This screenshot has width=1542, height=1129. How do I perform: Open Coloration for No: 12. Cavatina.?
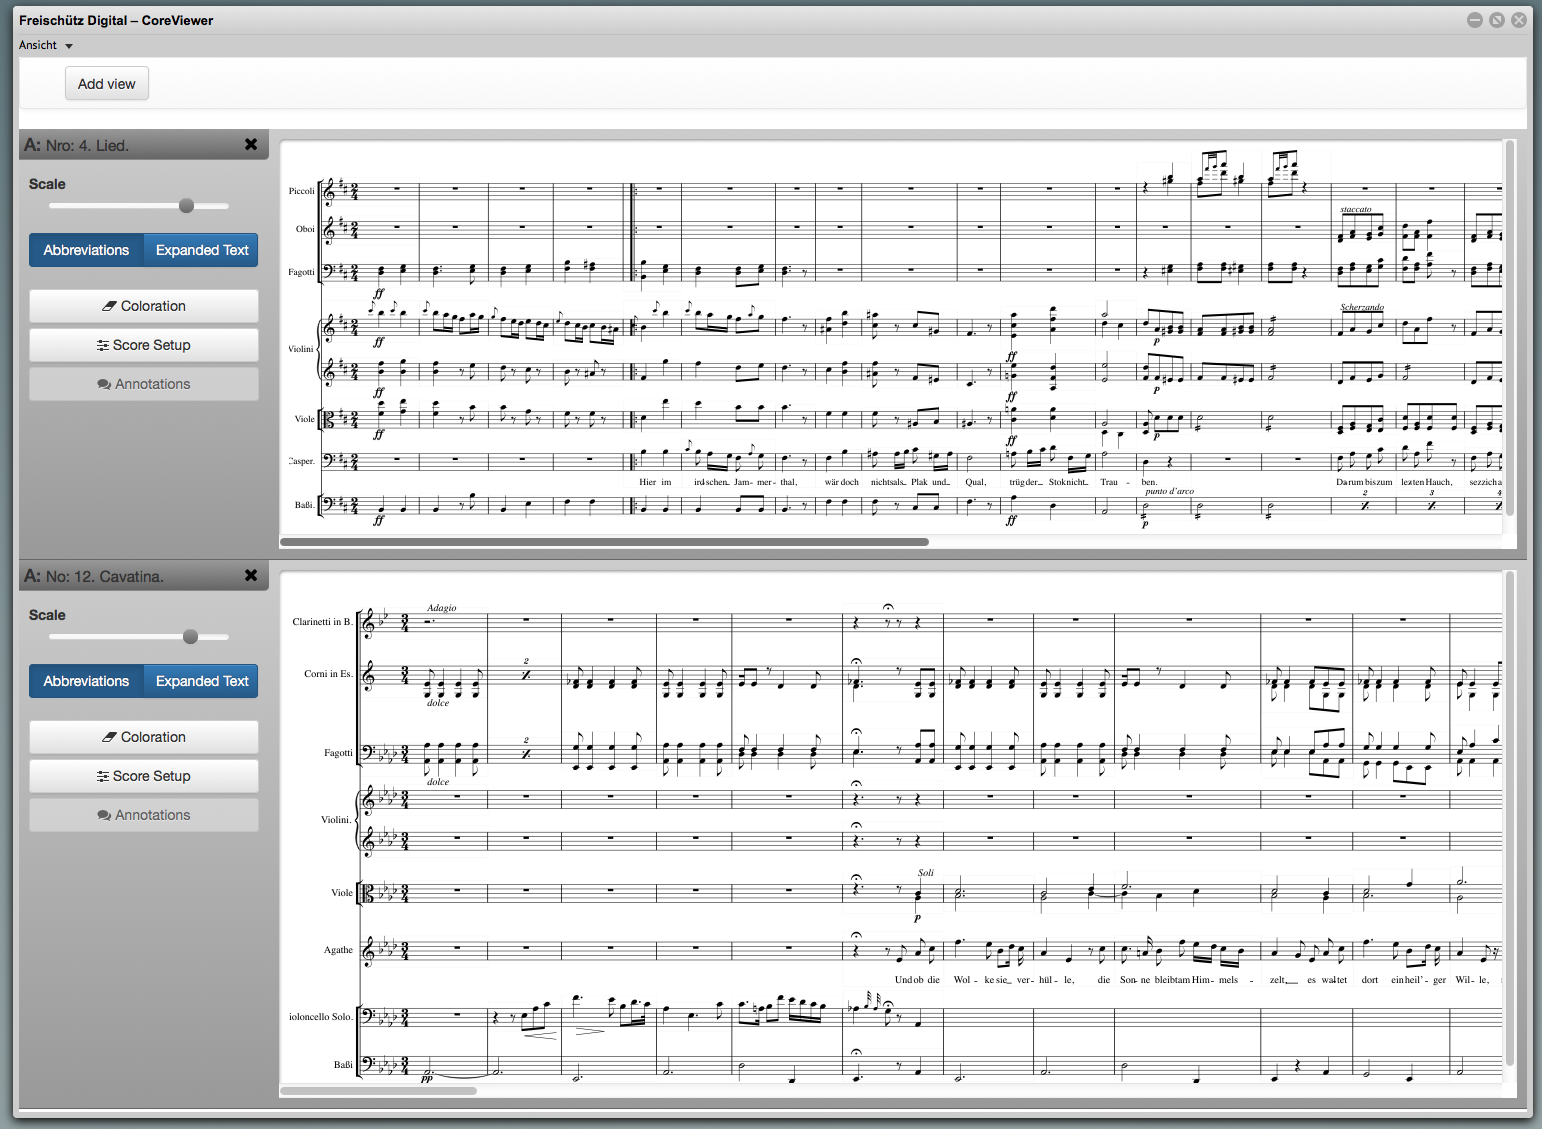(144, 737)
